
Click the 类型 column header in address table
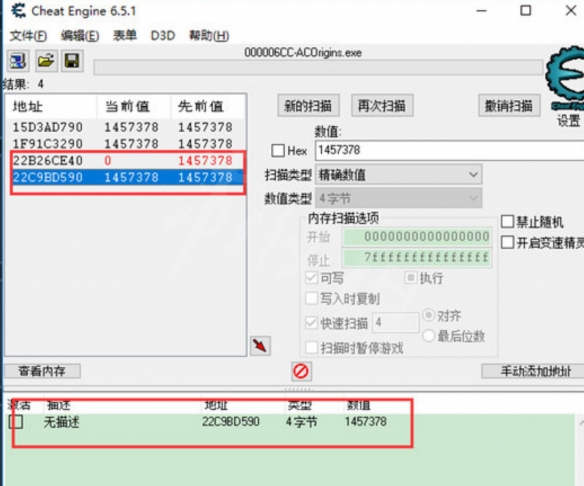pyautogui.click(x=299, y=405)
